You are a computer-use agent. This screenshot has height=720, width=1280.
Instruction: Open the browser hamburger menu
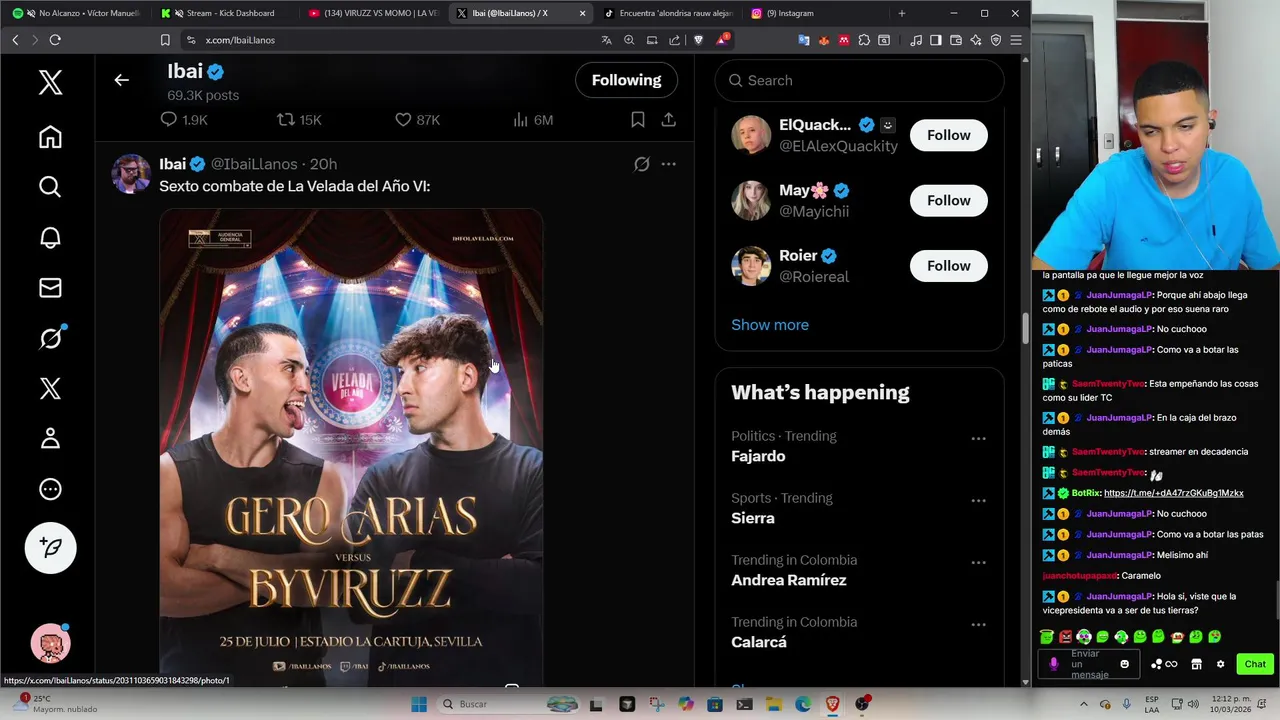click(x=1015, y=40)
